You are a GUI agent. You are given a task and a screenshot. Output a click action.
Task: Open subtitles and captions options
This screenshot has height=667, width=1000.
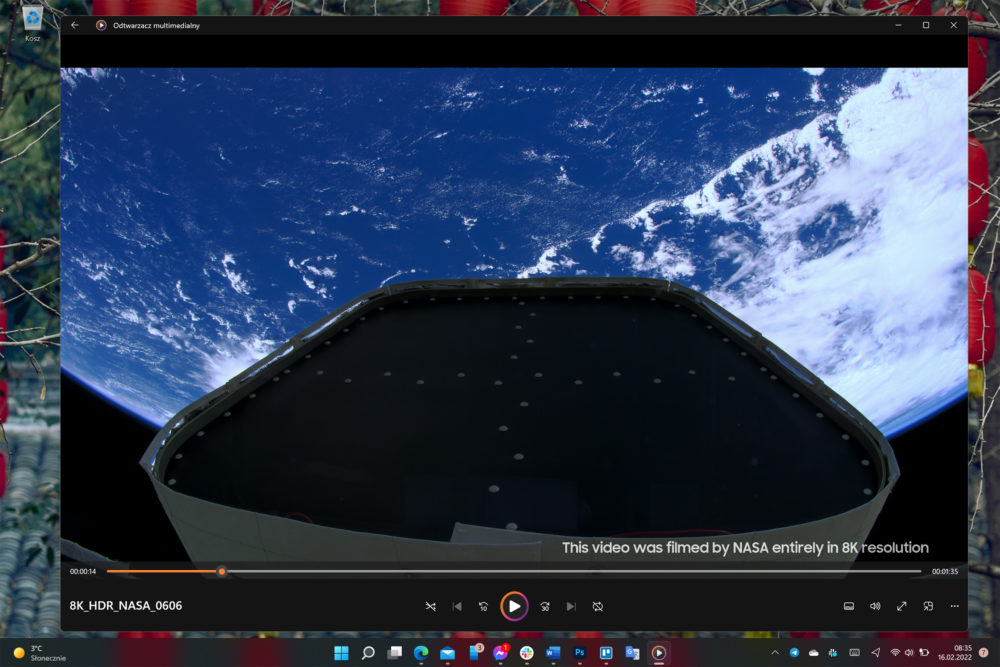click(849, 606)
